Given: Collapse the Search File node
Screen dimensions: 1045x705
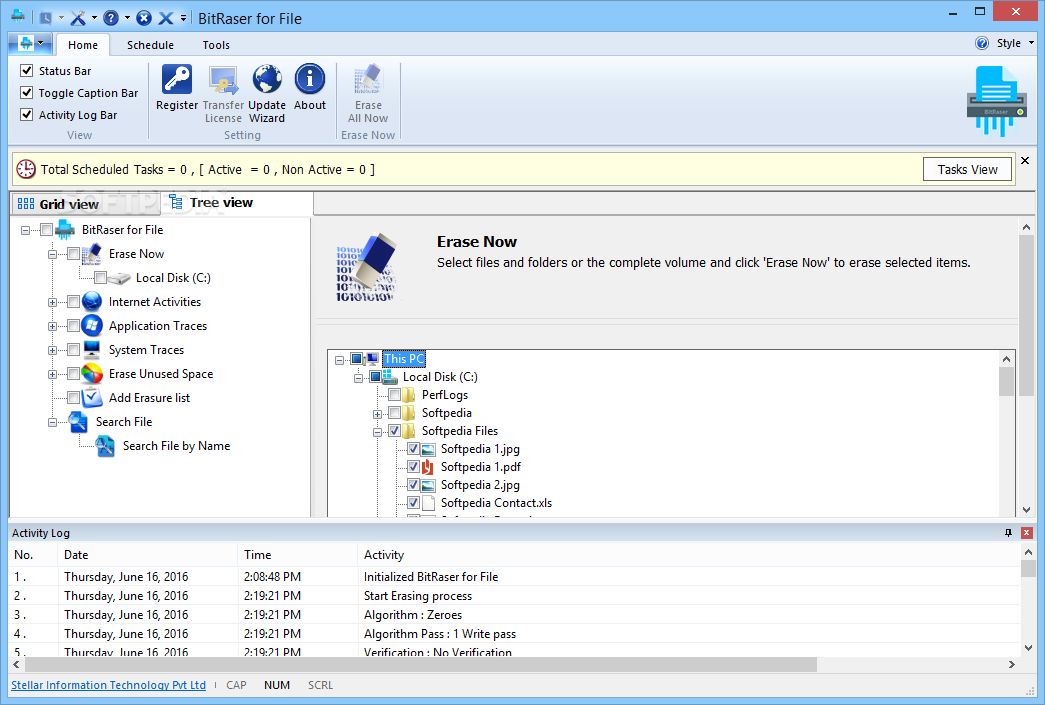Looking at the screenshot, I should tap(52, 422).
